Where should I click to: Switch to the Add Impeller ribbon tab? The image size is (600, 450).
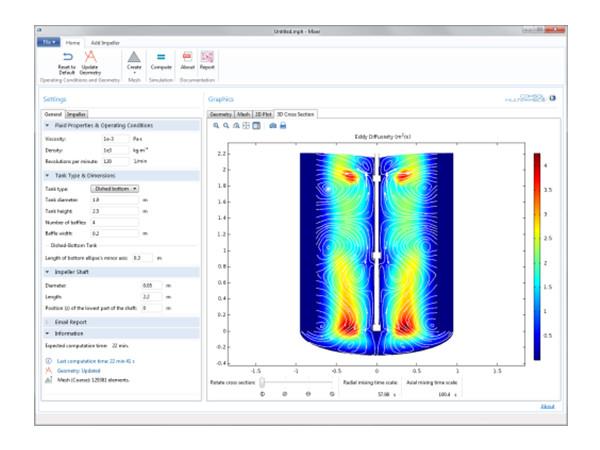[105, 43]
